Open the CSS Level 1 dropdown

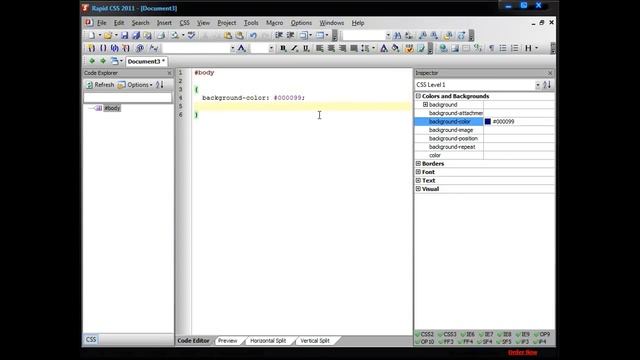pyautogui.click(x=538, y=85)
